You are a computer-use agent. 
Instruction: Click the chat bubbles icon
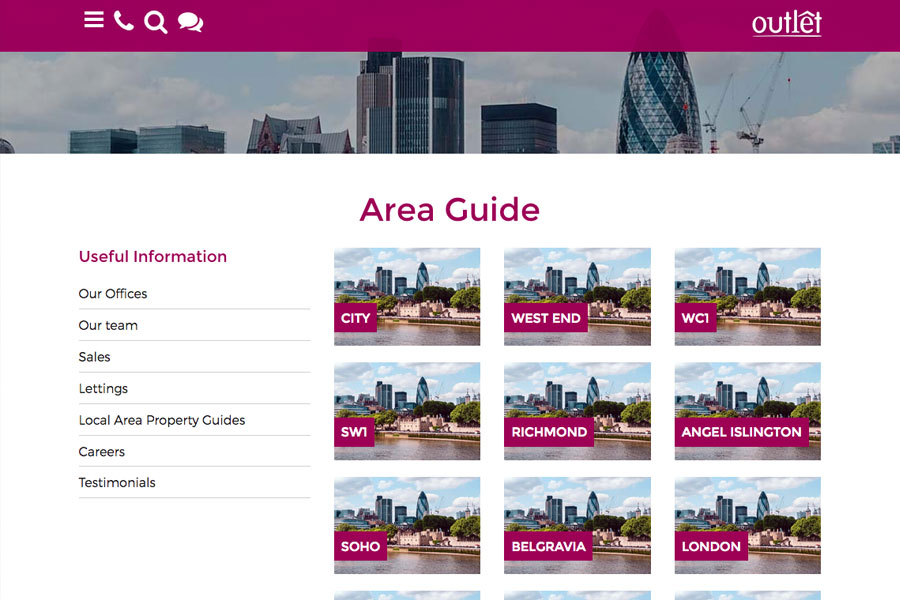[x=191, y=22]
